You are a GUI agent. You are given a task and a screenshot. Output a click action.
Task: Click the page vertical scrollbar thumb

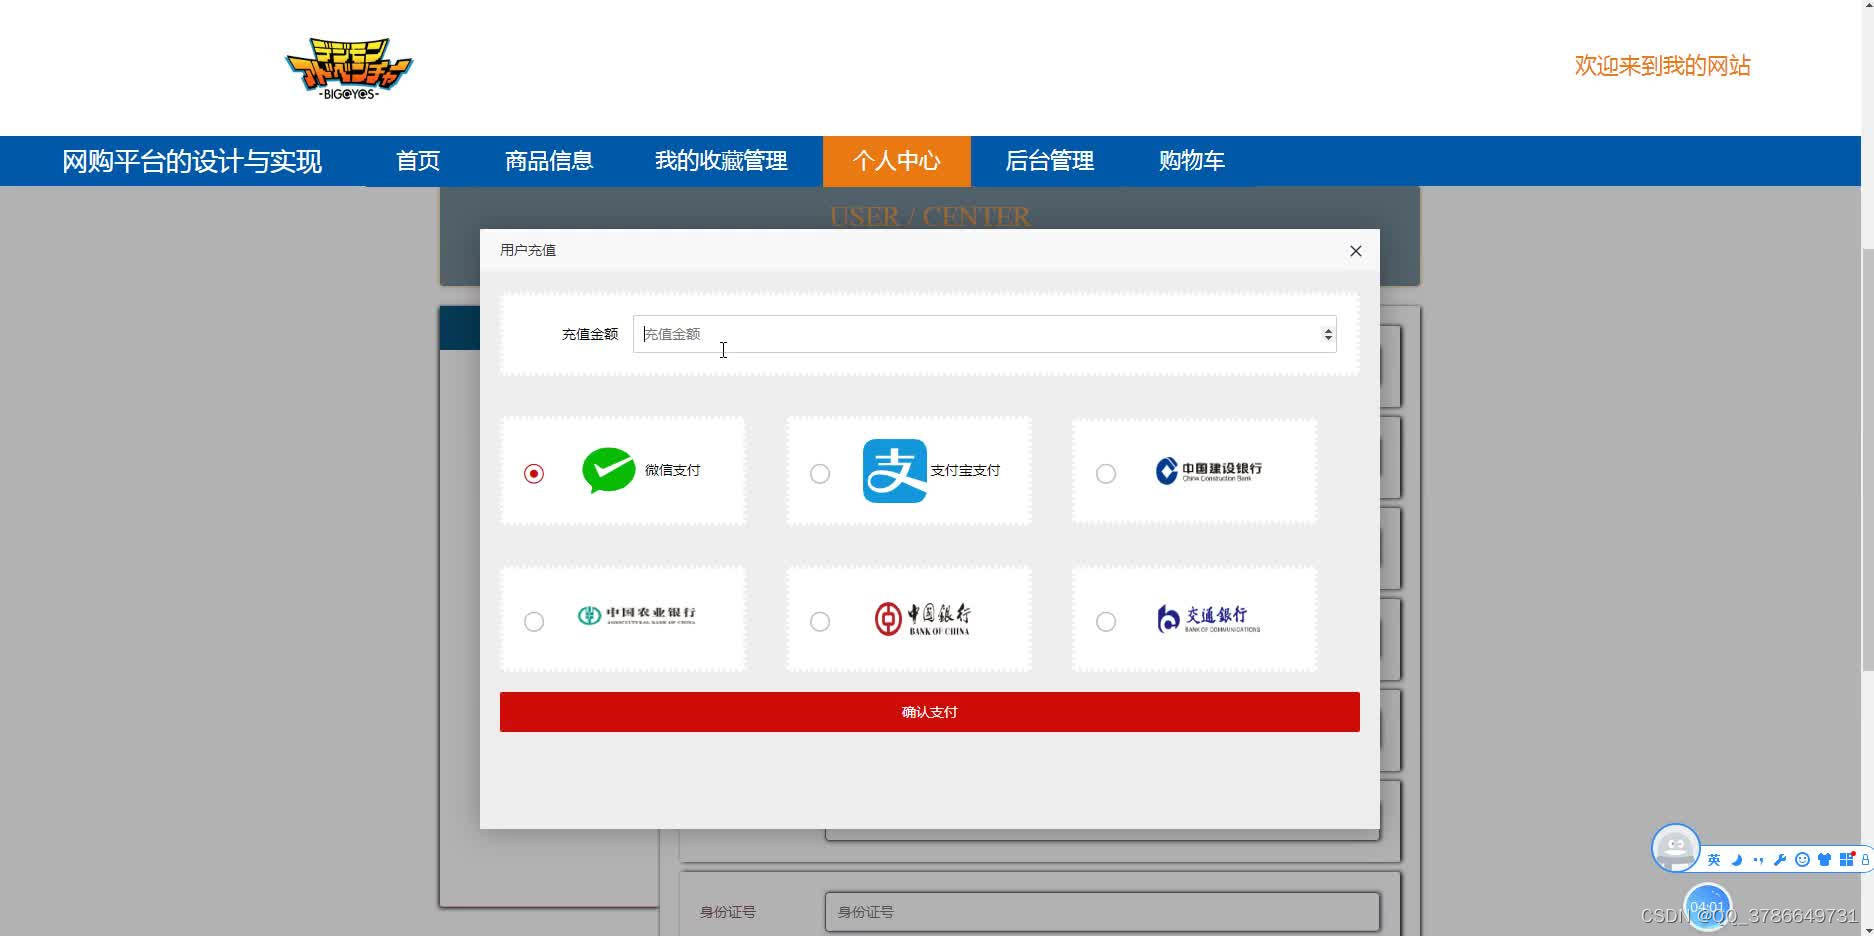pyautogui.click(x=1867, y=458)
